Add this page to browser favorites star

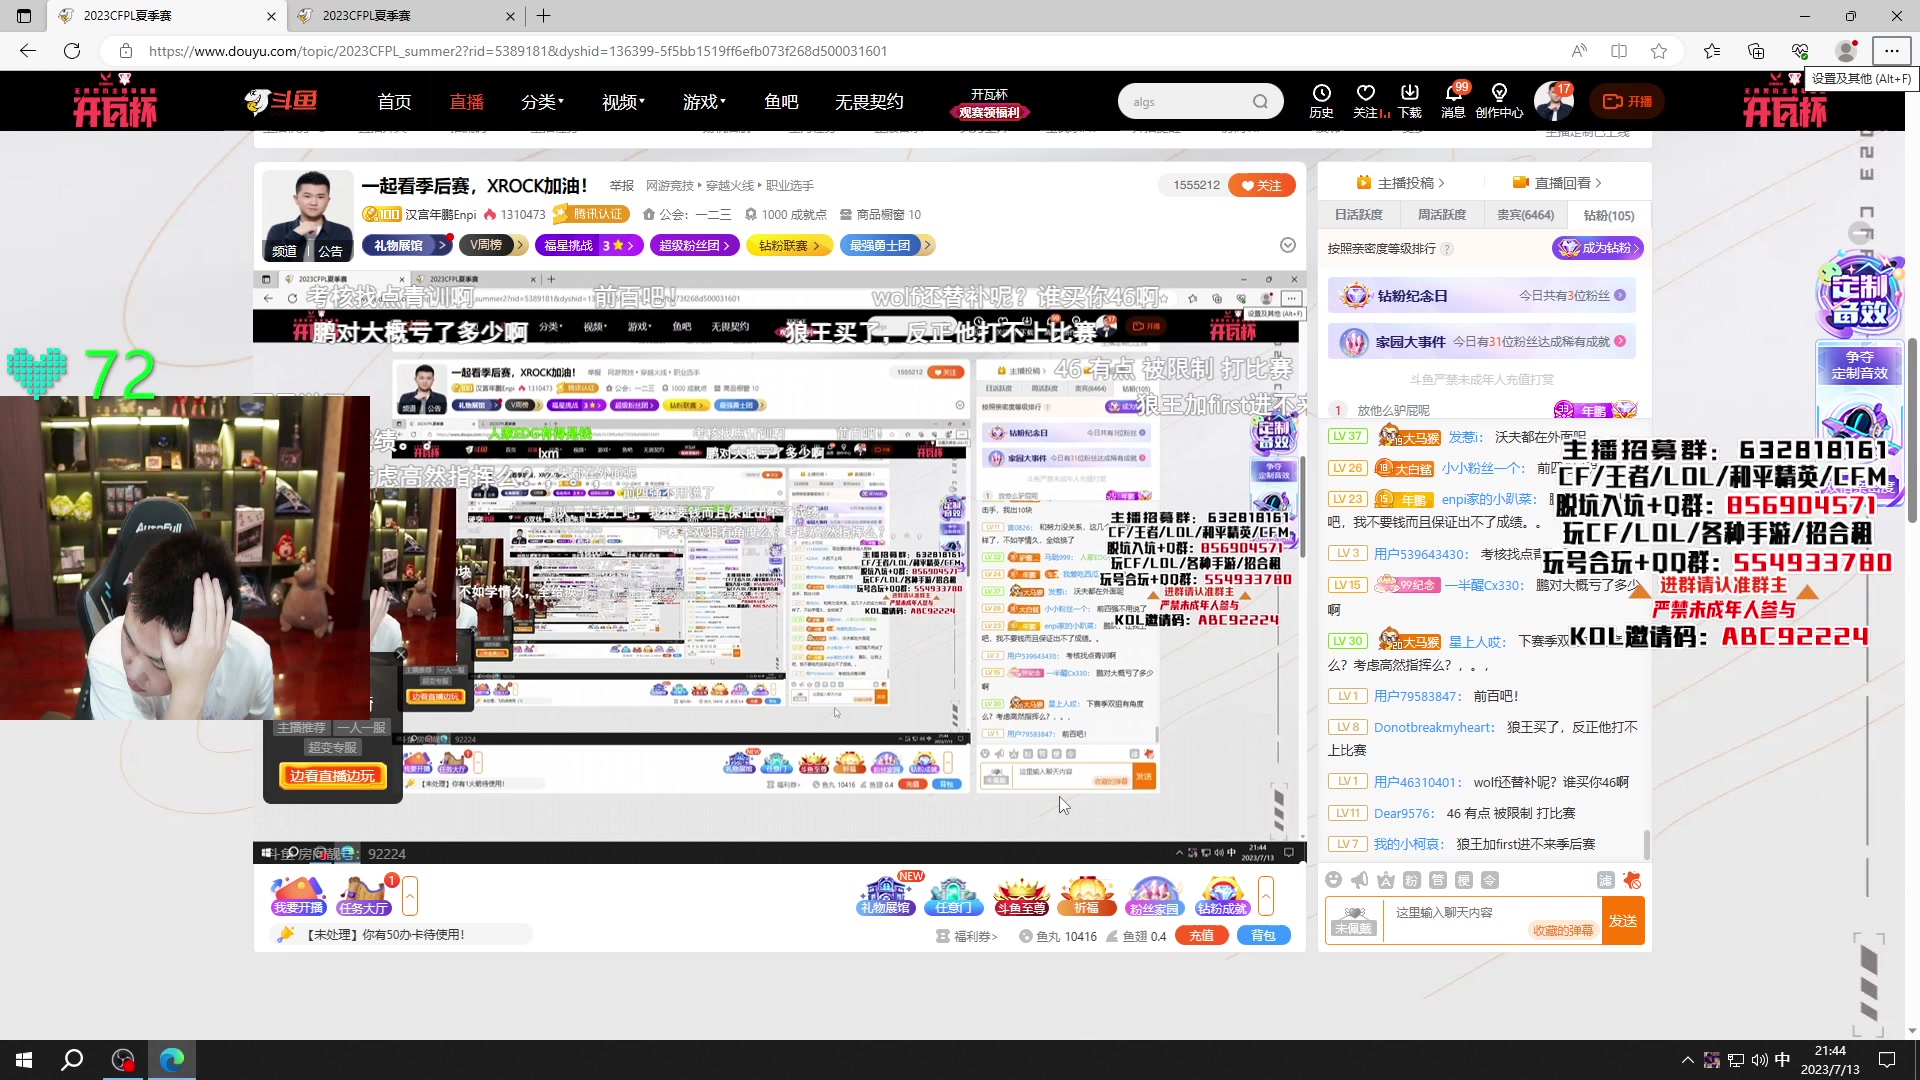(1659, 51)
